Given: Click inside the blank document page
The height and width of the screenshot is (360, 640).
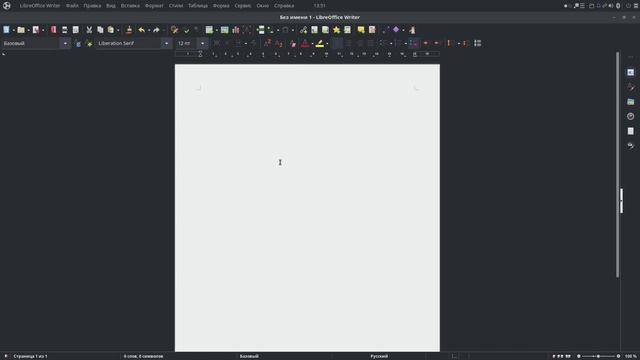Looking at the screenshot, I should [x=307, y=208].
